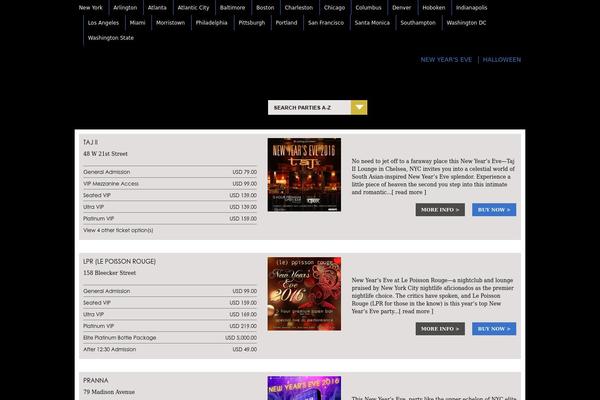Go to Arlington city page
This screenshot has width=600, height=400.
click(125, 8)
